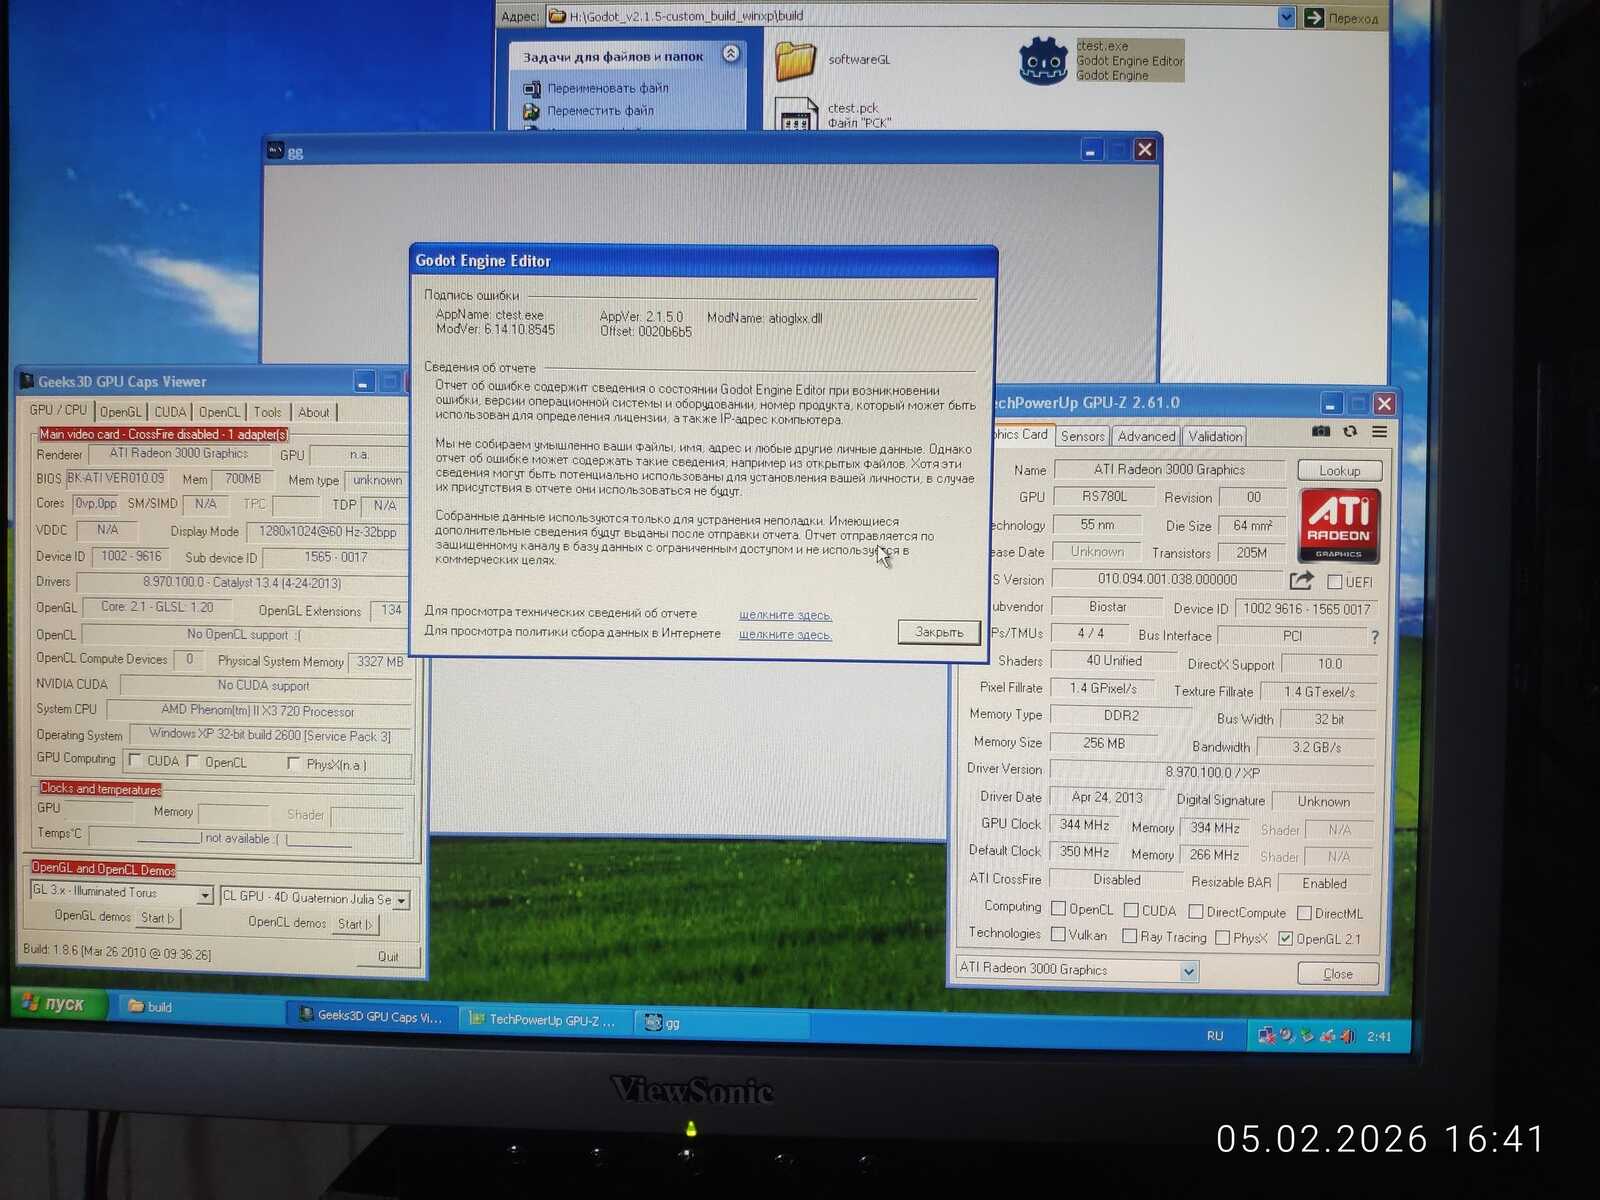Open the Validation tab in GPU-Z
Viewport: 1600px width, 1200px height.
(1215, 436)
